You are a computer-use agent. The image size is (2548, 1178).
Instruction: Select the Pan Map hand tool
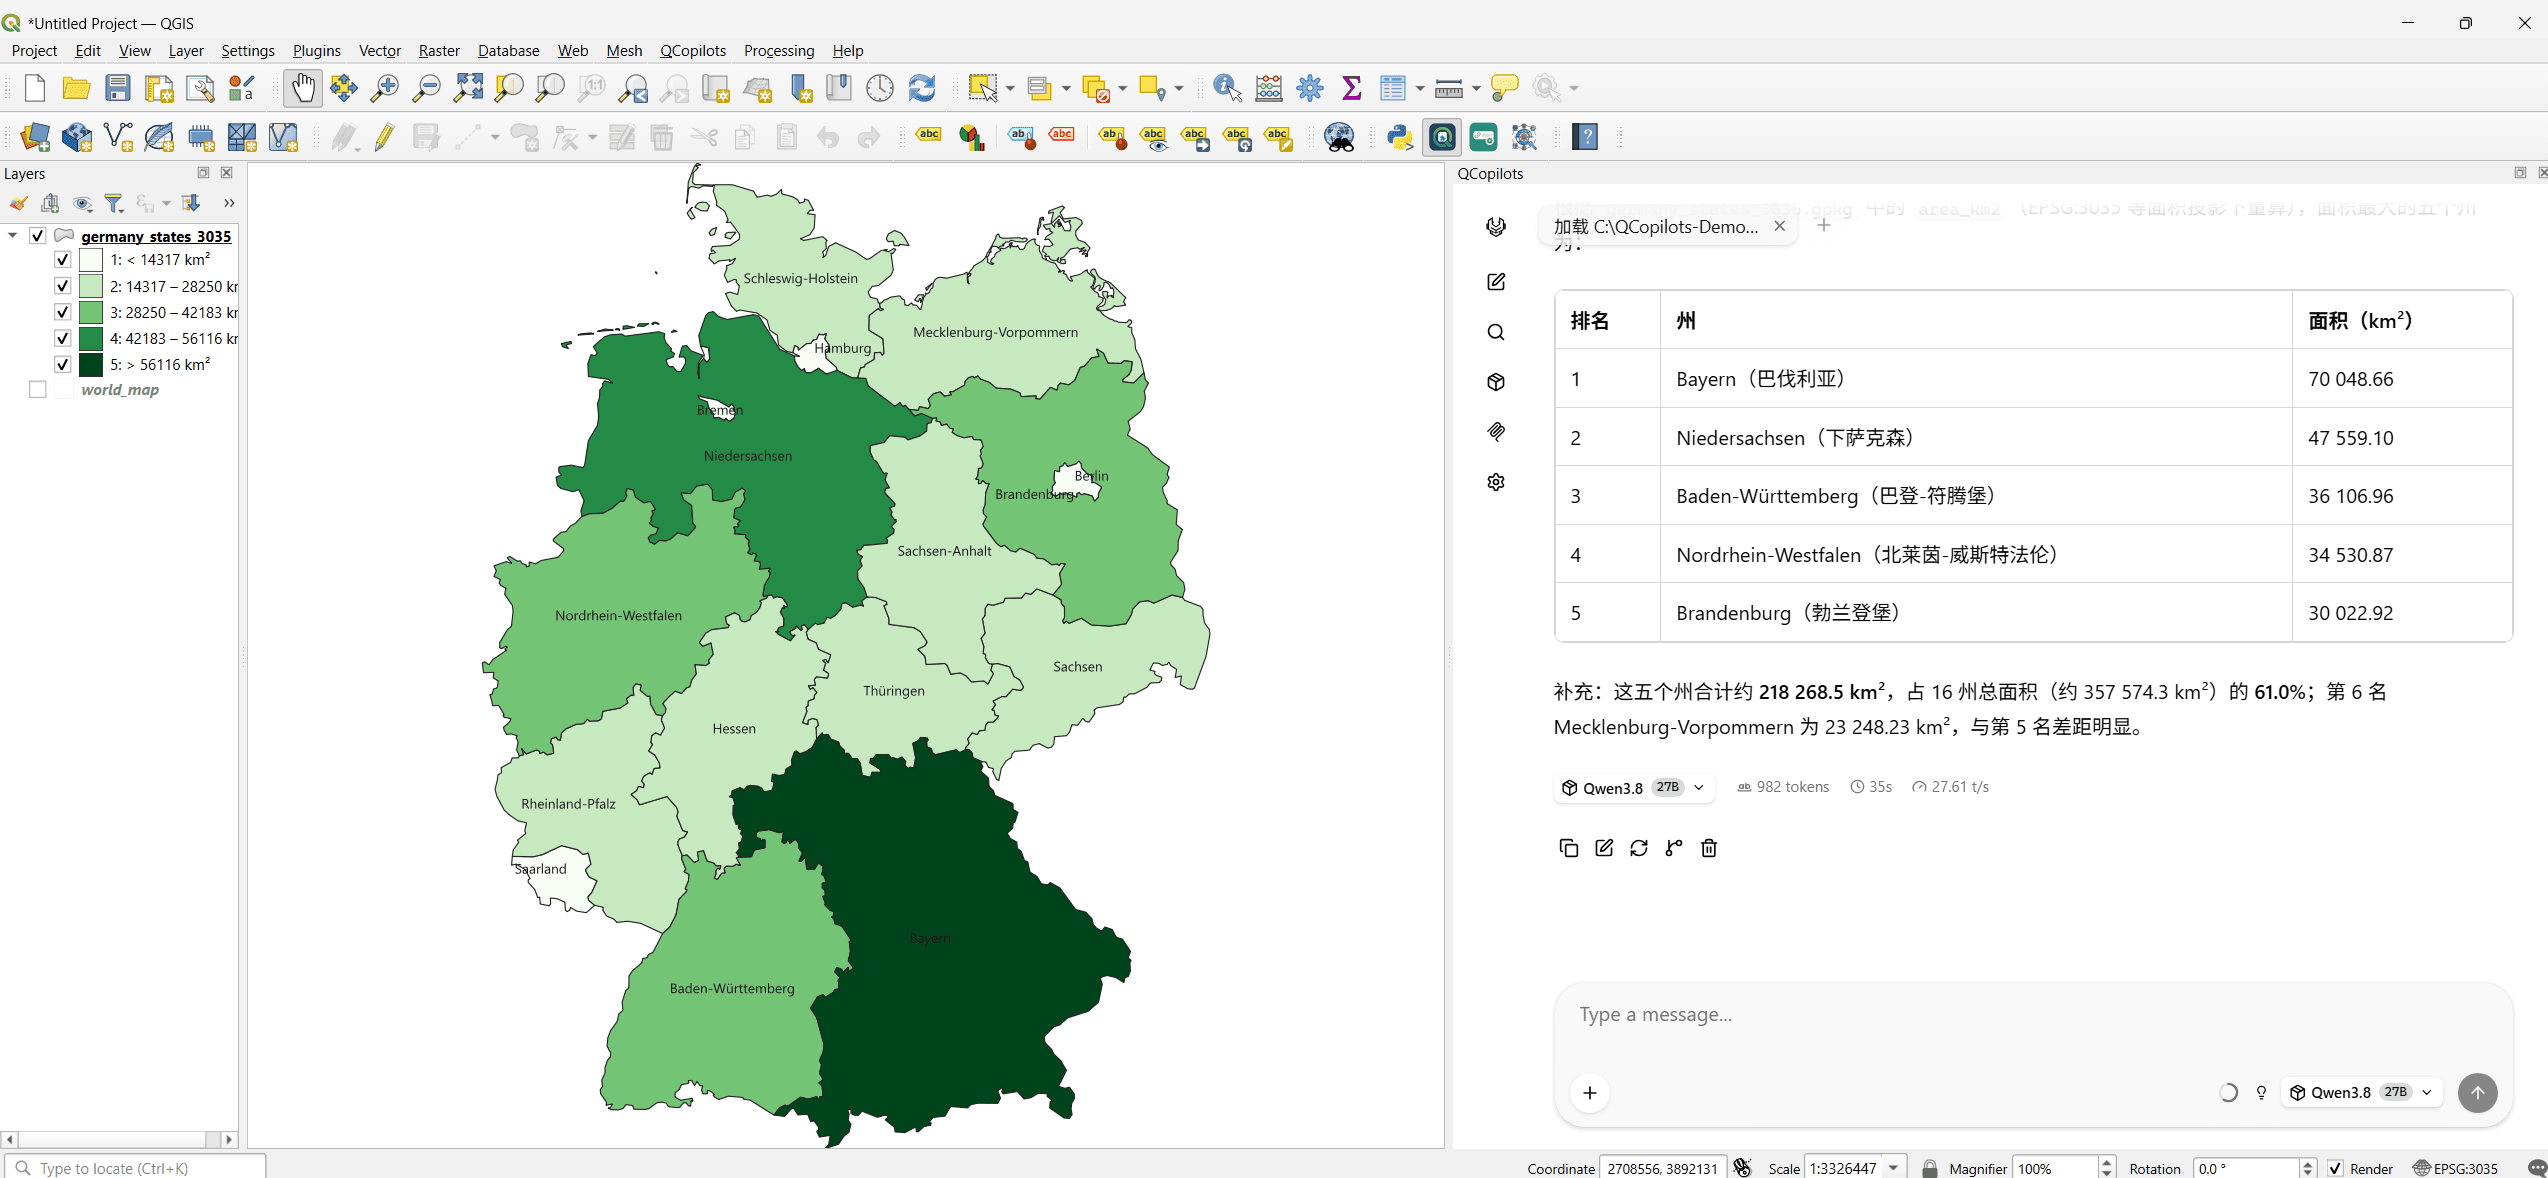coord(303,88)
